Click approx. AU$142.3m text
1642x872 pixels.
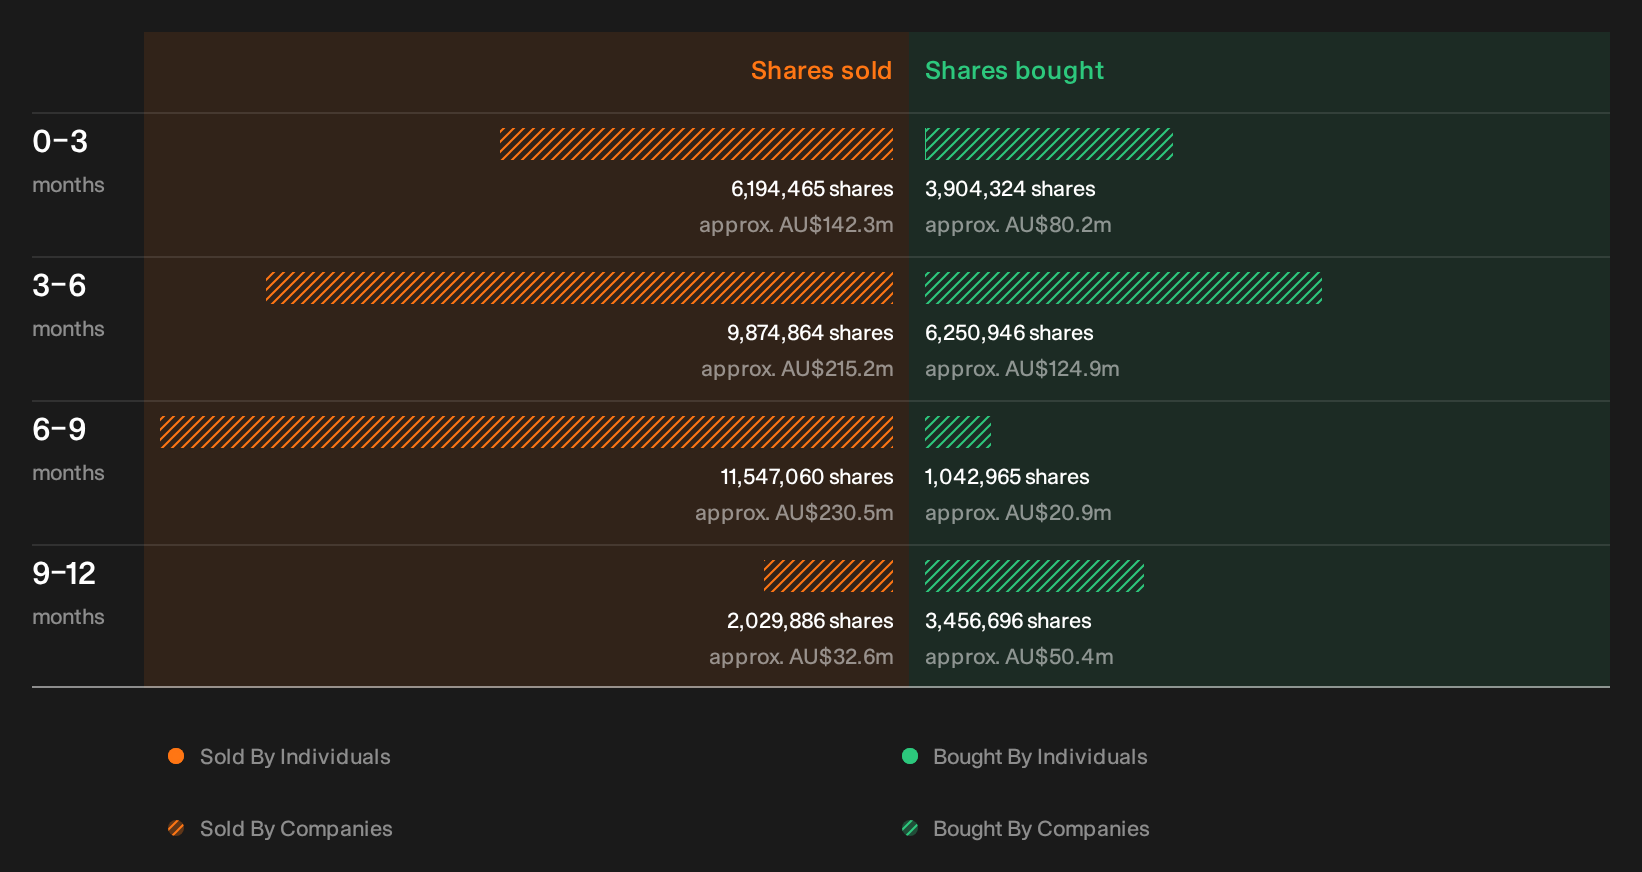coord(796,225)
